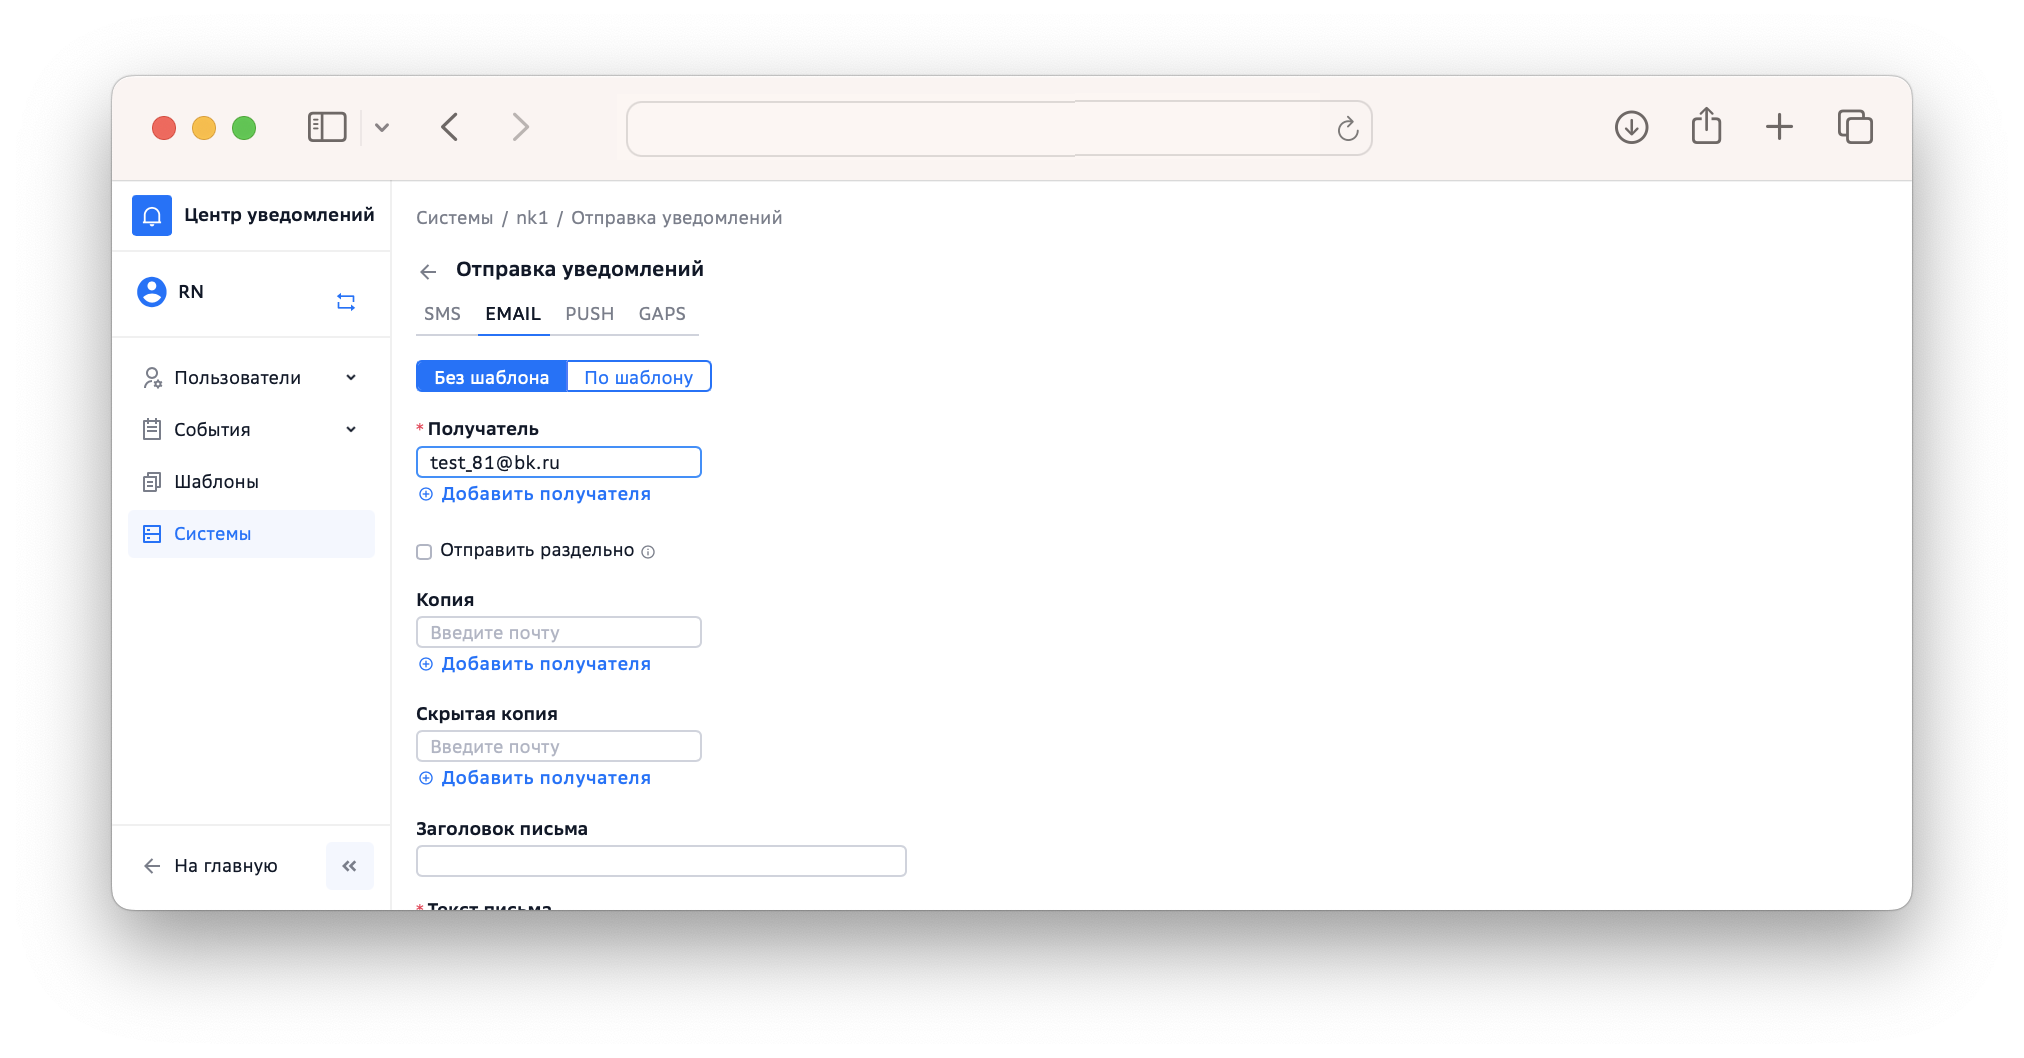2024x1058 pixels.
Task: Click nk1 in the breadcrumb
Action: (532, 218)
